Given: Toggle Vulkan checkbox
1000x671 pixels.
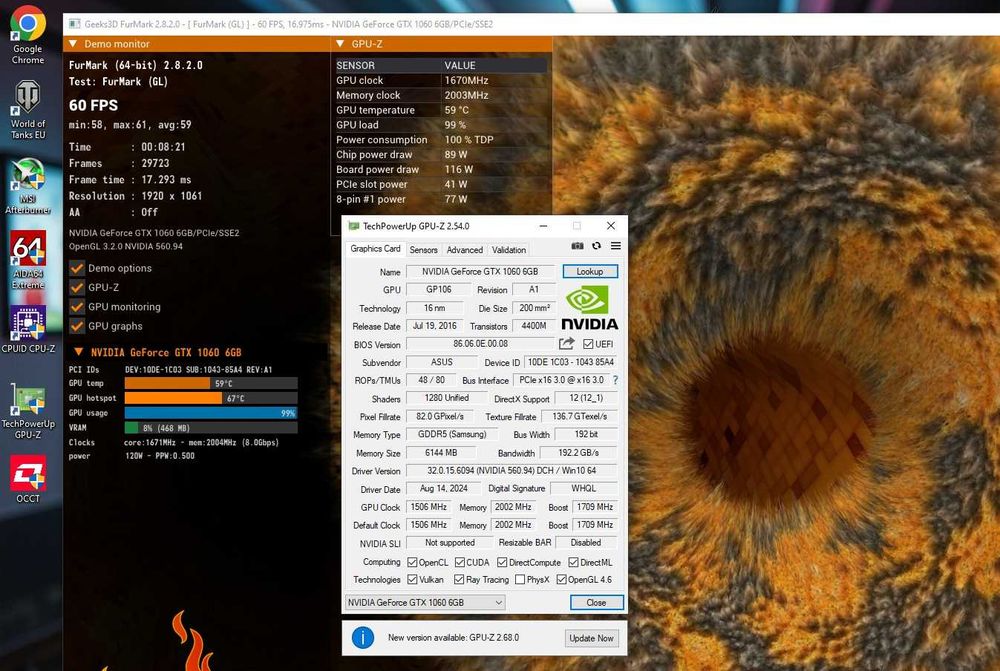Looking at the screenshot, I should 412,580.
